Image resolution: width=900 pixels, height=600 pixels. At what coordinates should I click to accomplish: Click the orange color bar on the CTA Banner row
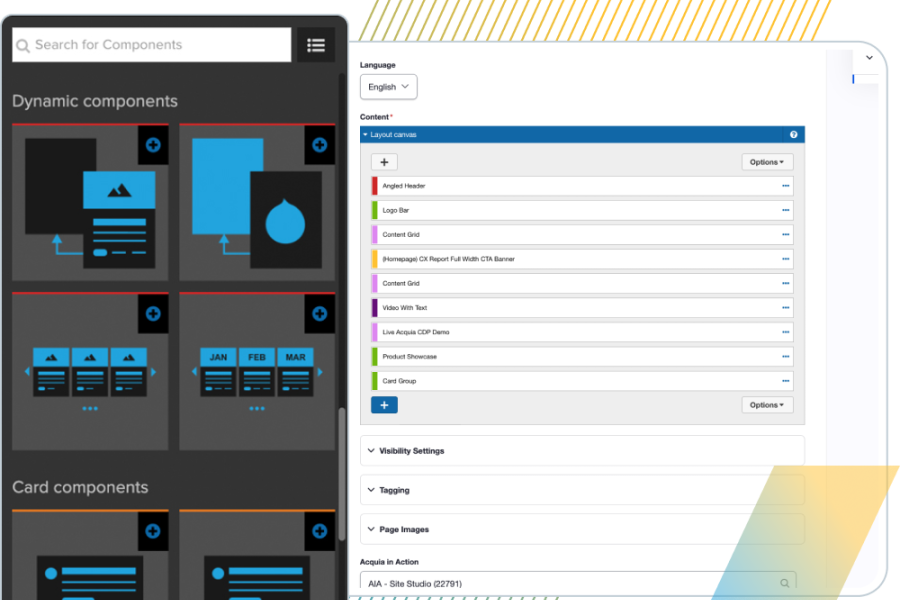point(377,258)
